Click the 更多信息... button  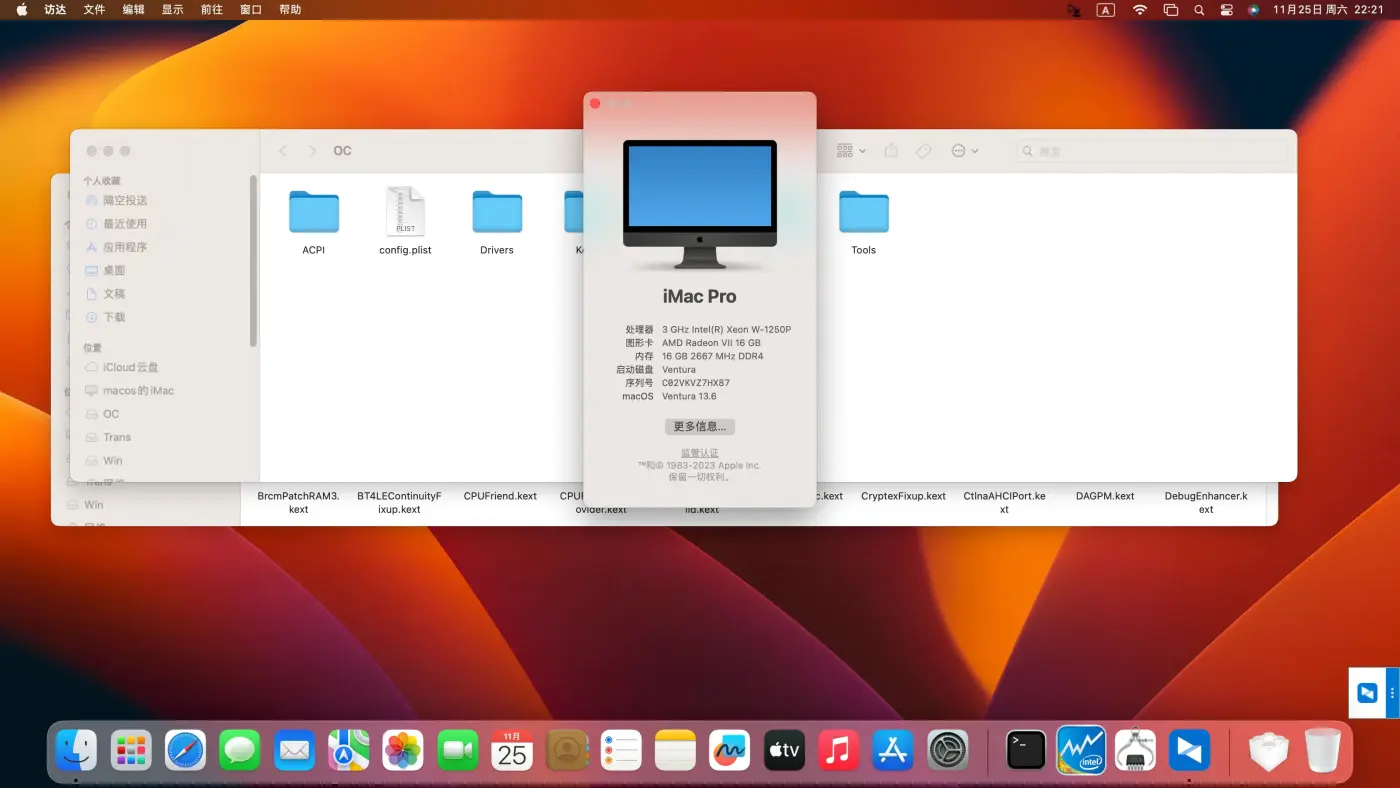click(x=700, y=427)
